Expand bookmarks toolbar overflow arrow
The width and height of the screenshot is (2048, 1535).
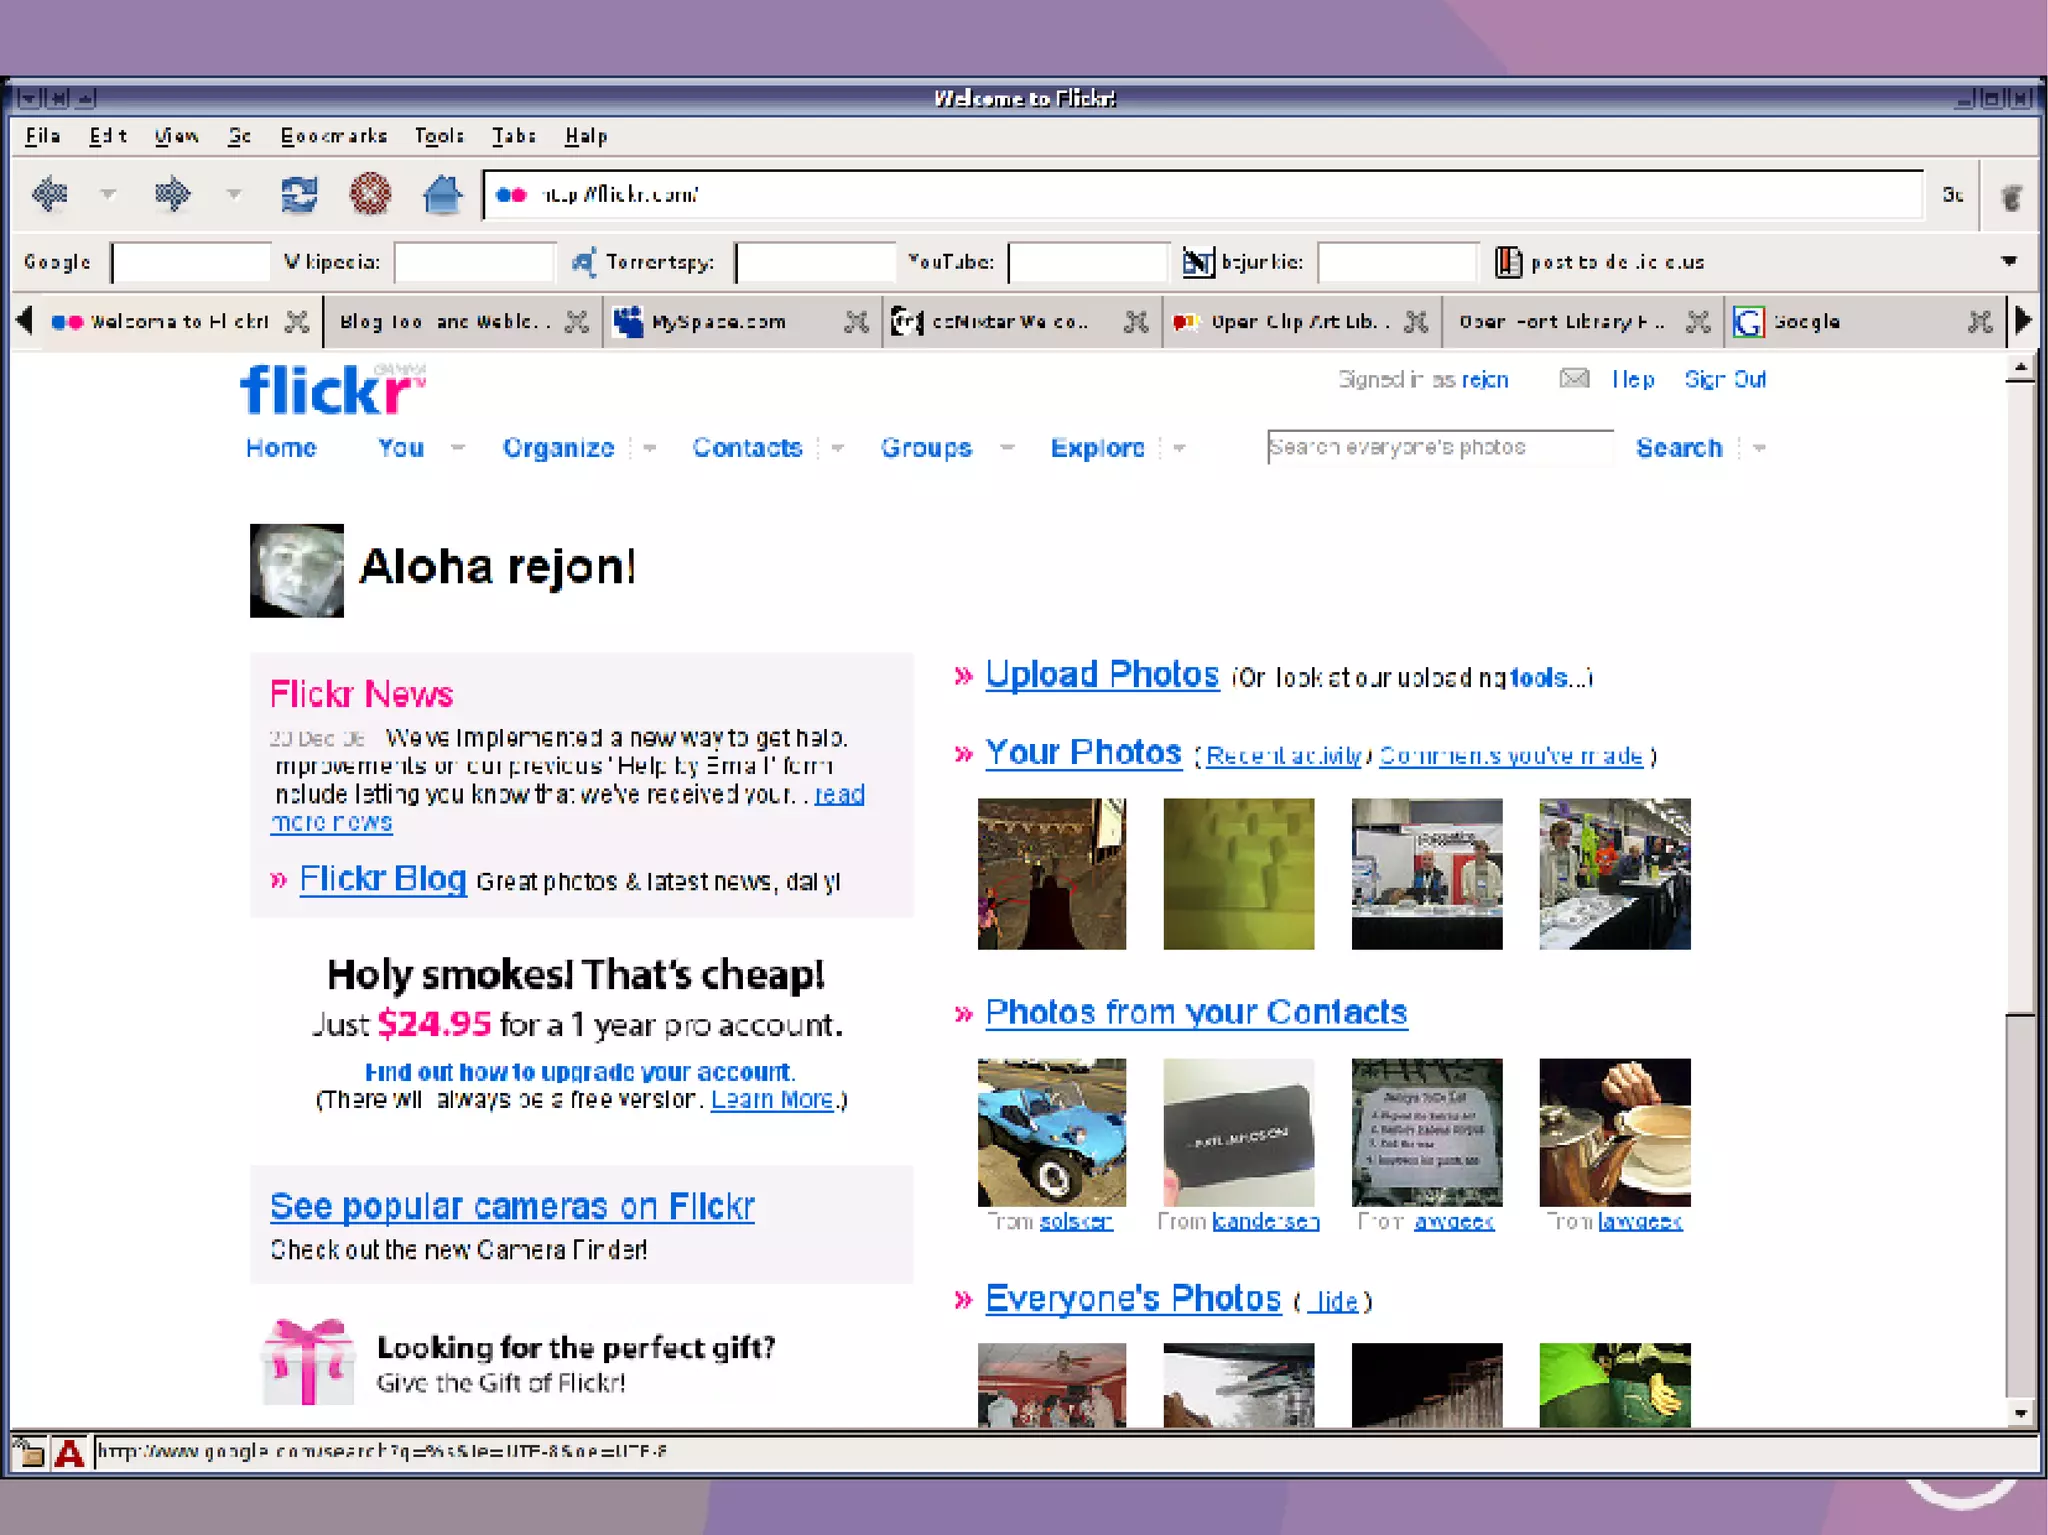tap(2008, 261)
